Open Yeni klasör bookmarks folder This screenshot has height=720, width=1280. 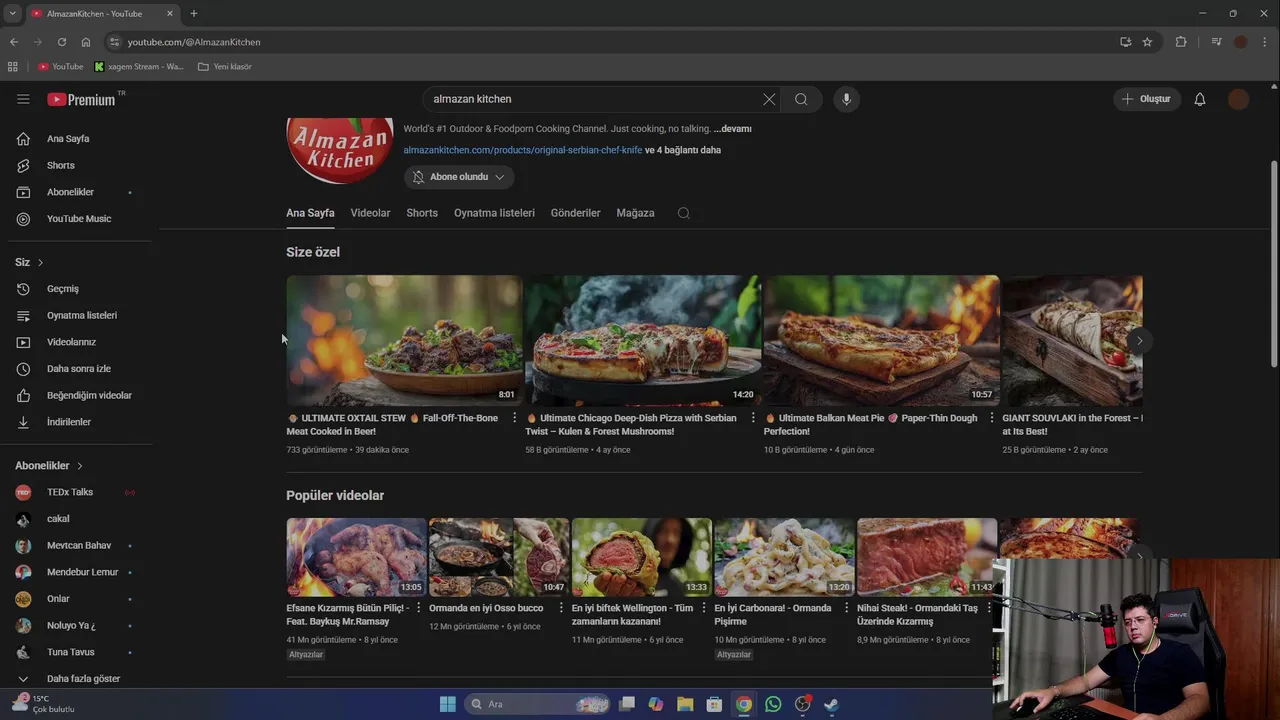(x=225, y=67)
